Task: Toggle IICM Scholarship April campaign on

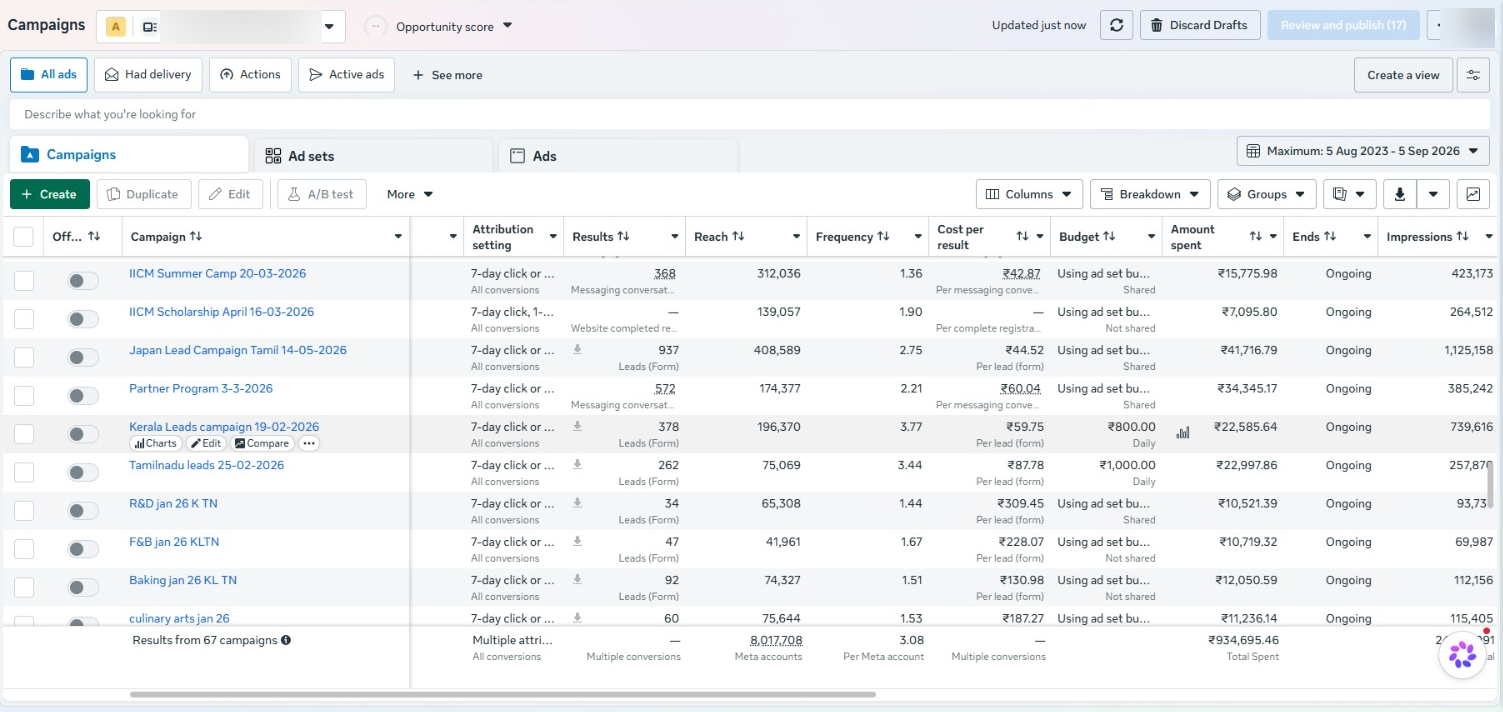Action: pos(83,319)
